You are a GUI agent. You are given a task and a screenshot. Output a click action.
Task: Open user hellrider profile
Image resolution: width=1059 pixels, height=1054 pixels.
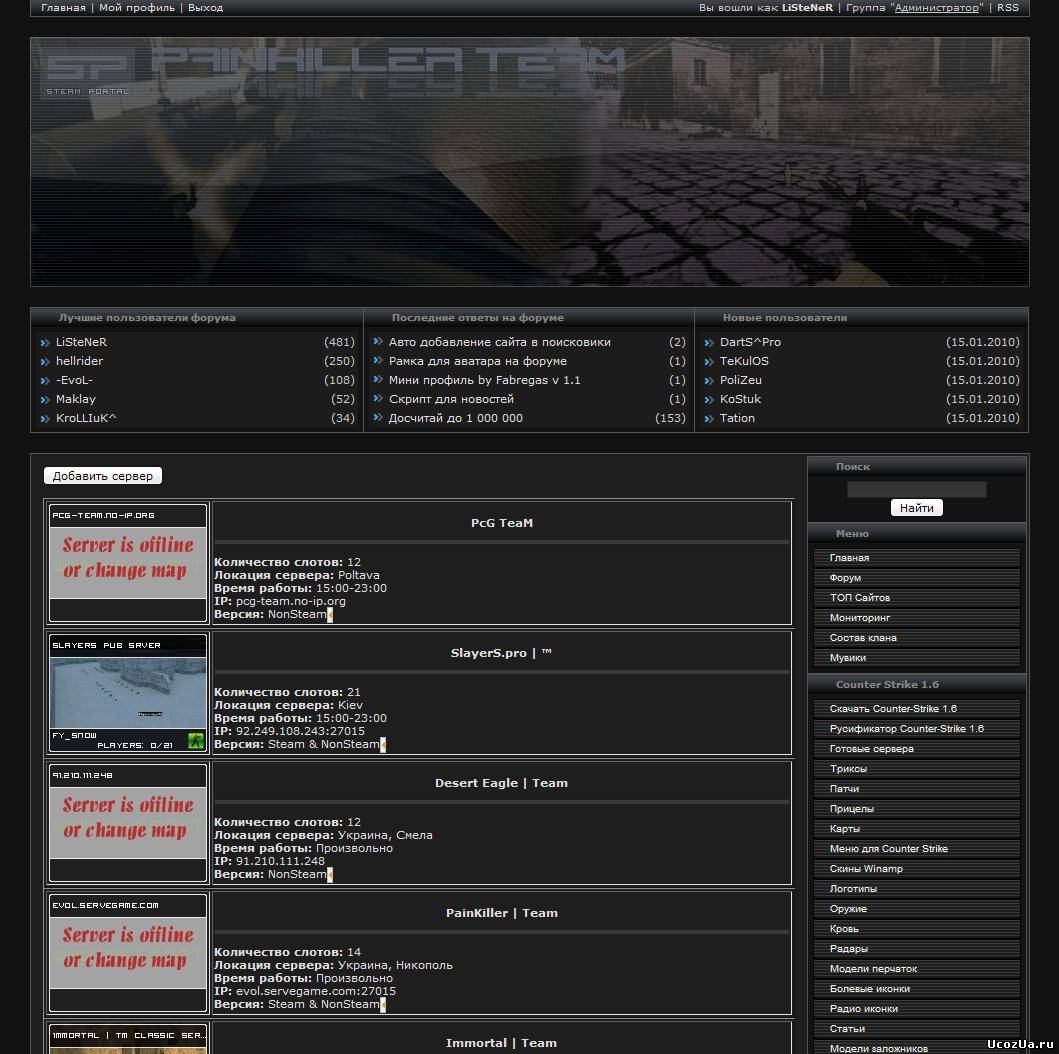click(x=79, y=361)
